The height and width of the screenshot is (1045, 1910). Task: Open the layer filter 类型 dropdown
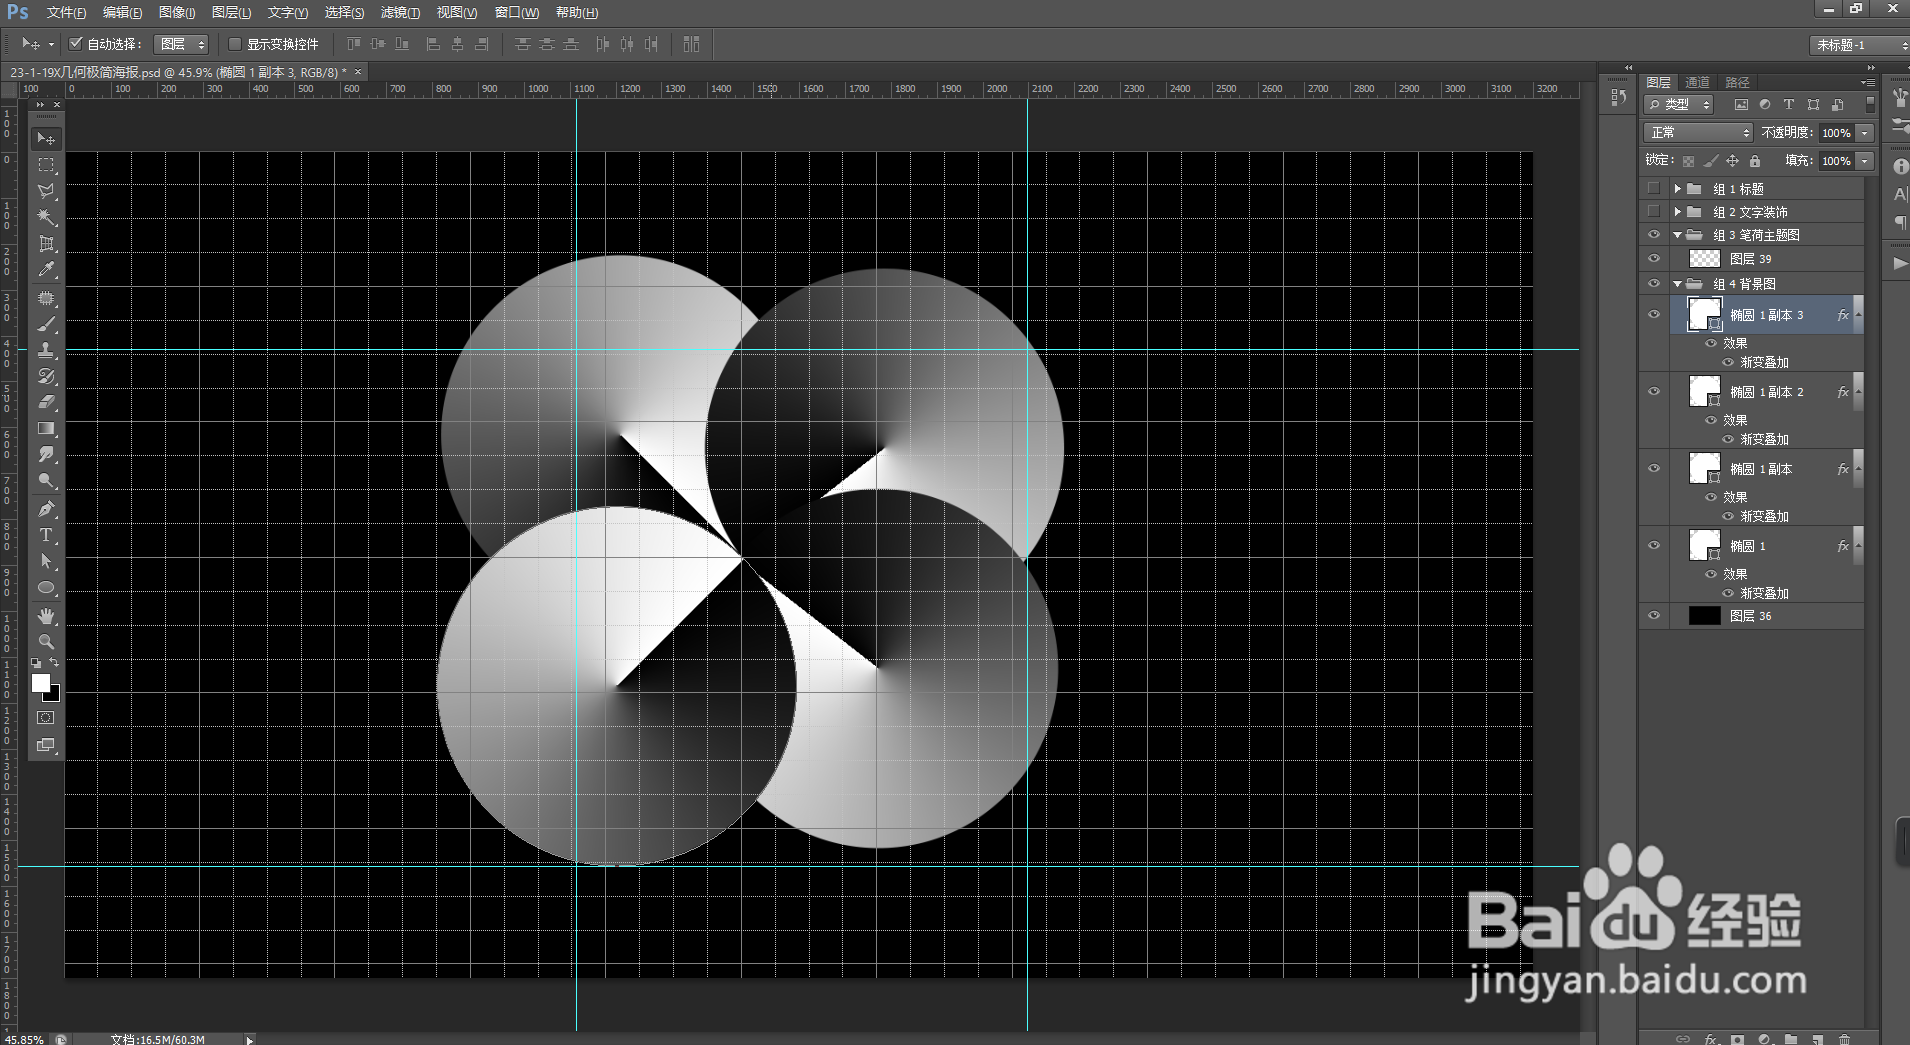click(1679, 104)
